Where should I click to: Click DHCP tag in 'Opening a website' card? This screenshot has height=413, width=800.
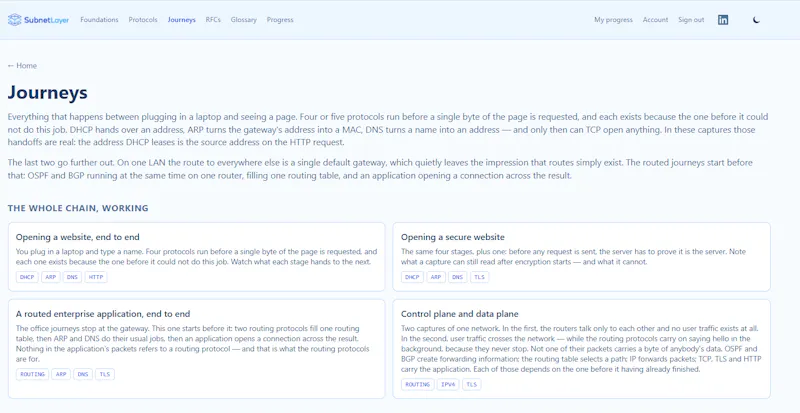point(27,277)
